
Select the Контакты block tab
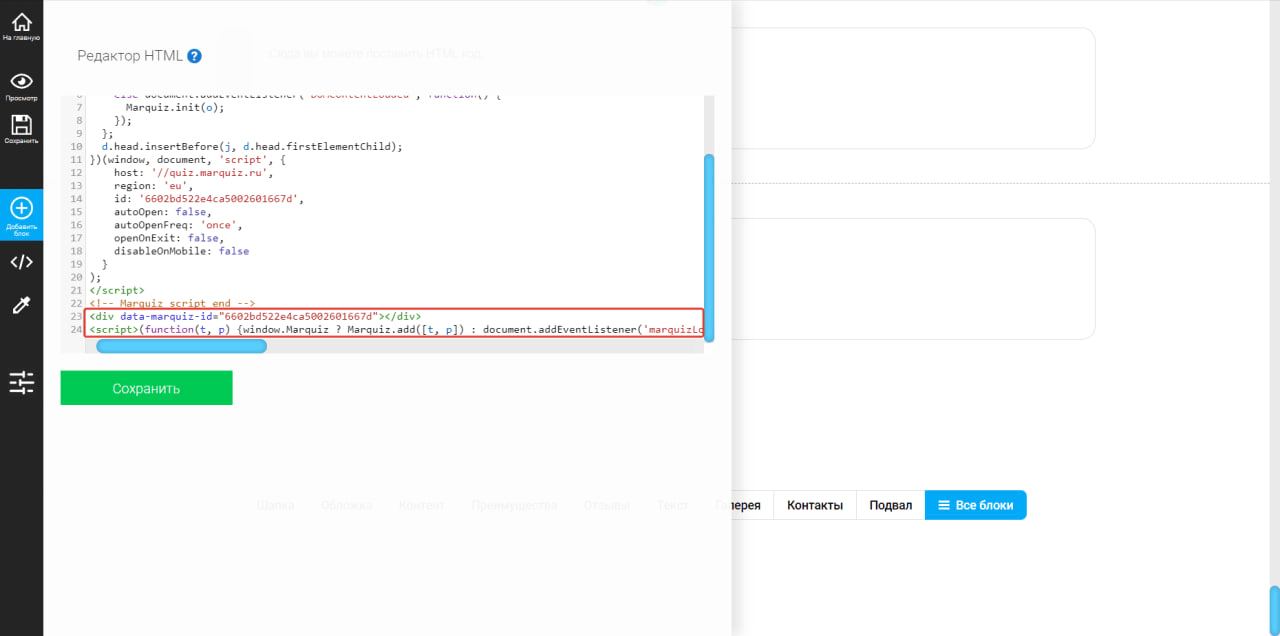coord(815,505)
